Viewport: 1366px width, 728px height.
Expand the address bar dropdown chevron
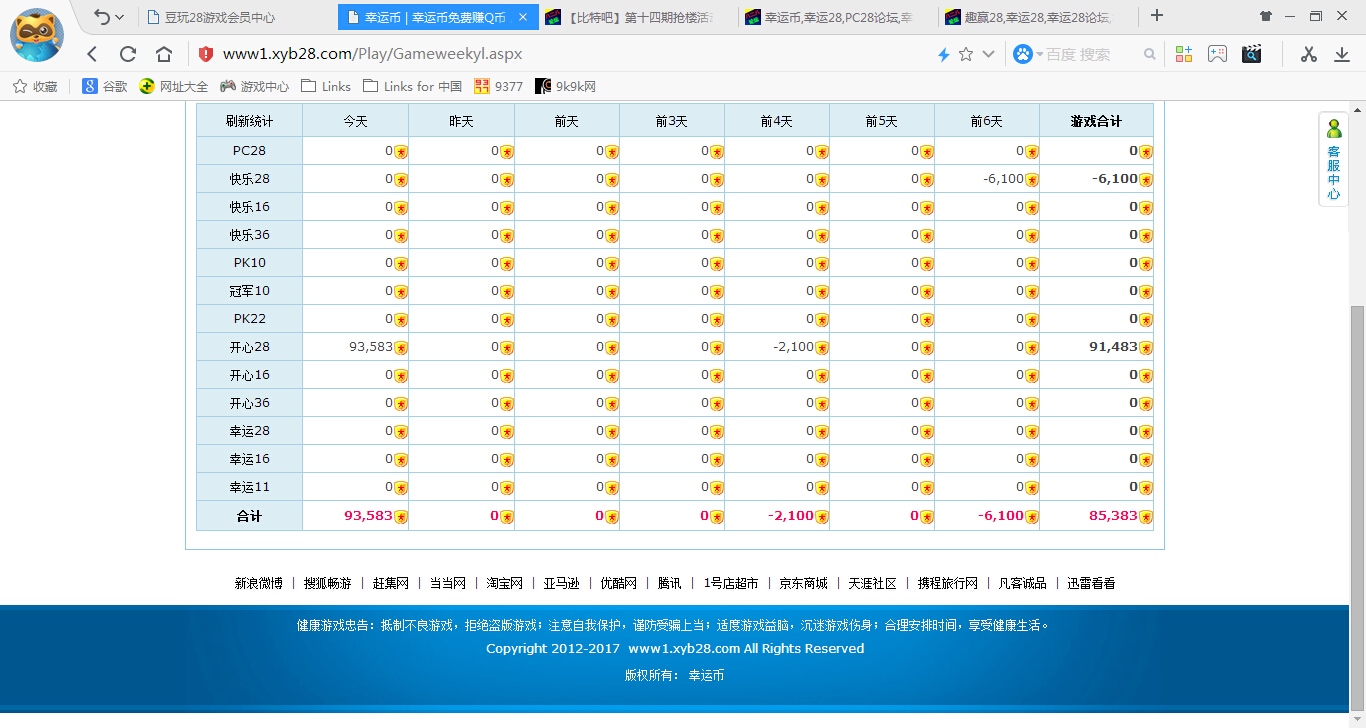tap(989, 54)
